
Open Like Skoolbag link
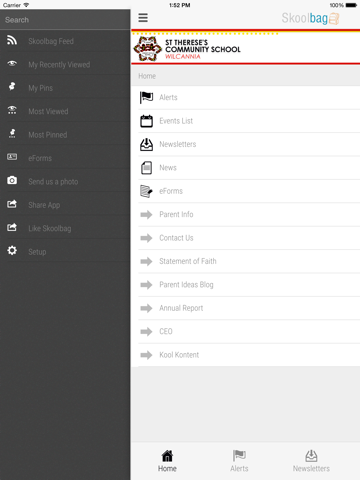pyautogui.click(x=65, y=228)
